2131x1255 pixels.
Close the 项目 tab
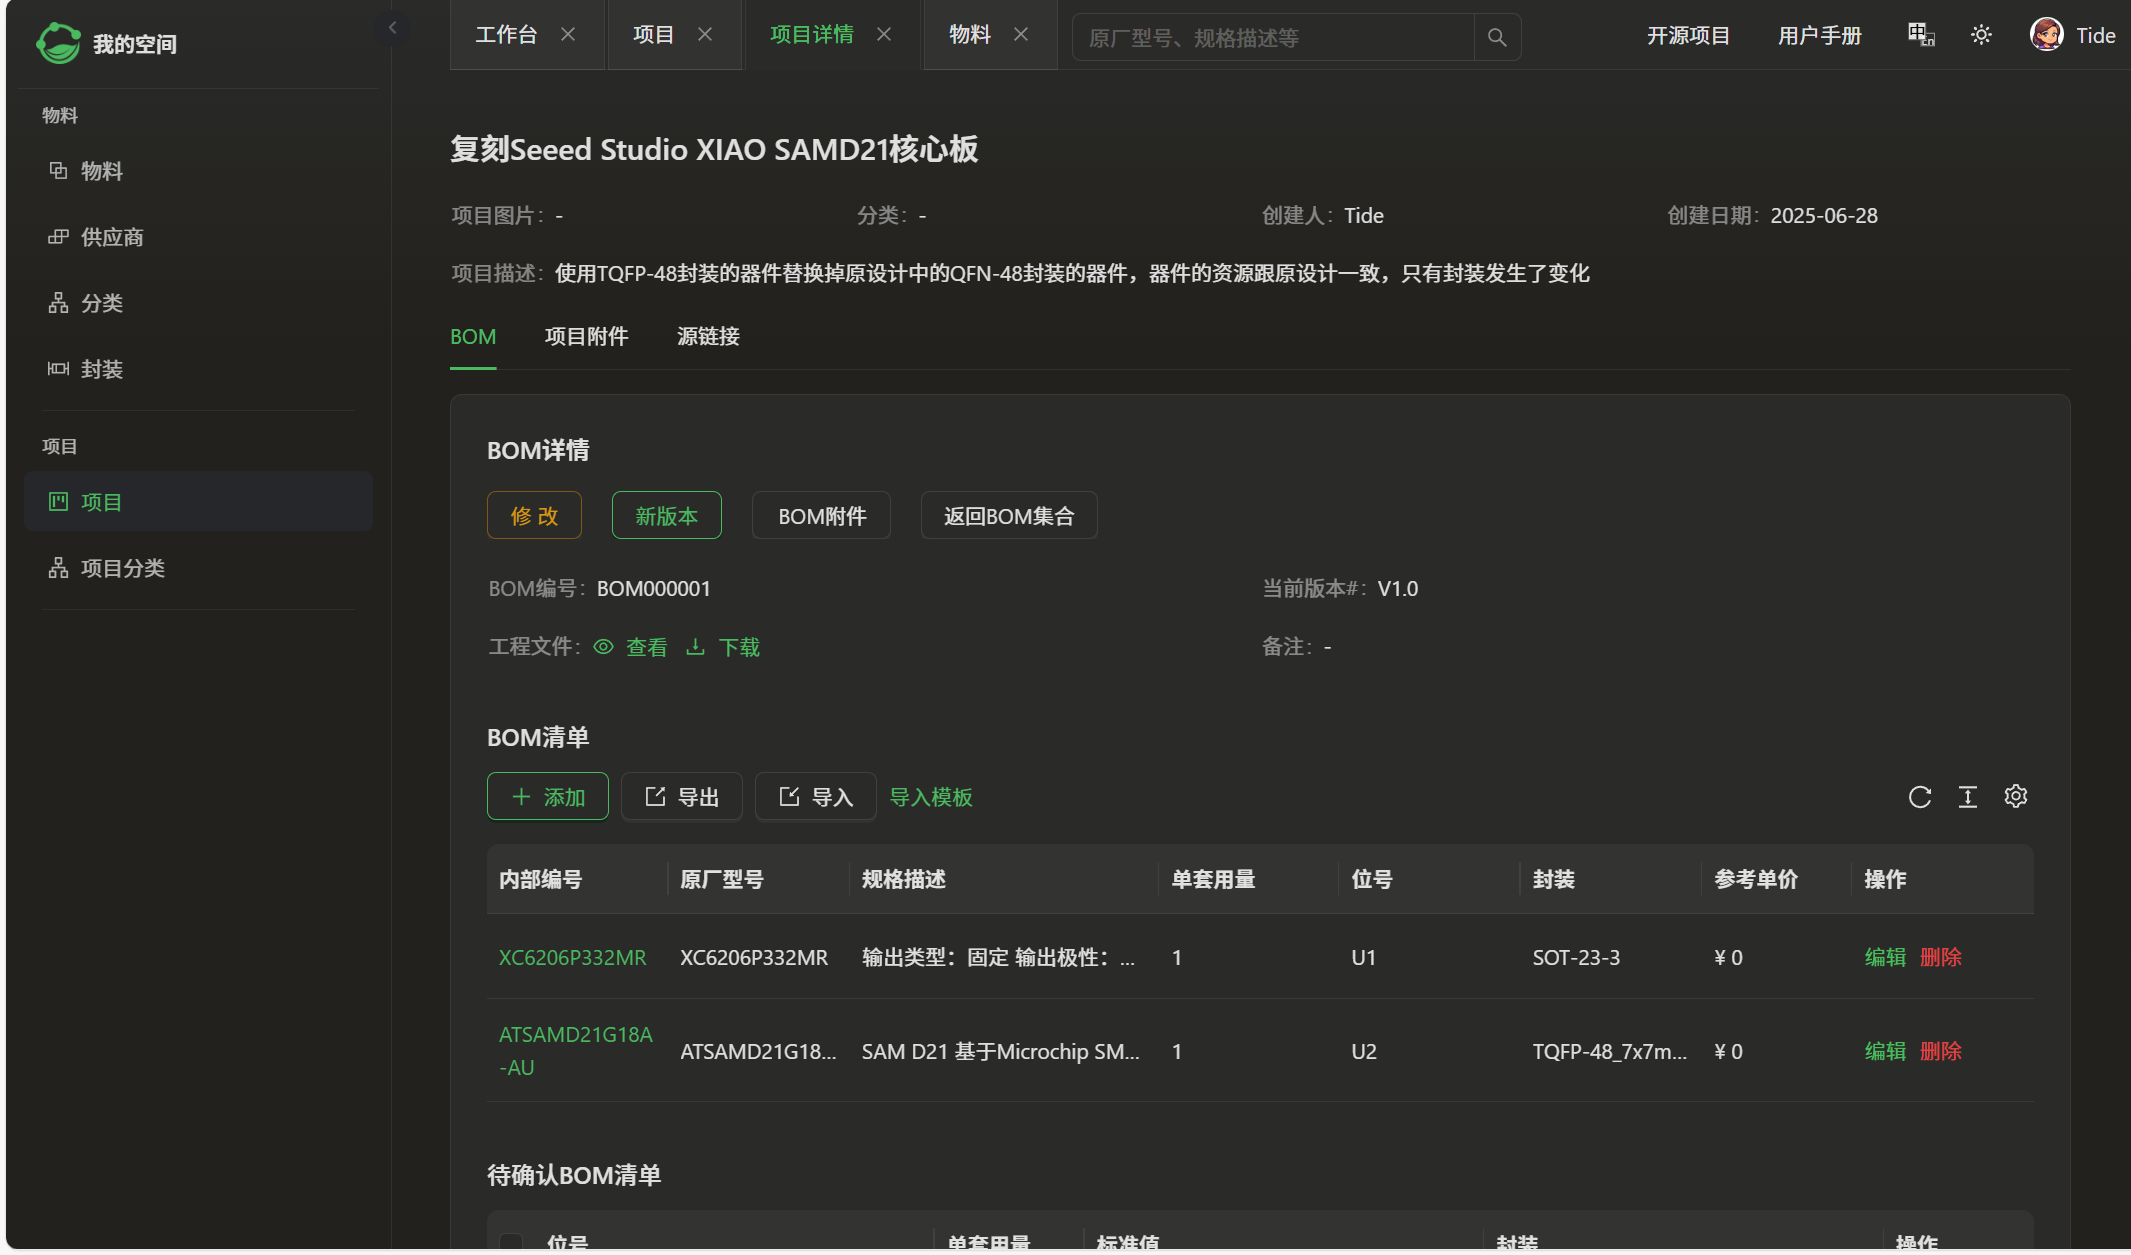tap(705, 34)
